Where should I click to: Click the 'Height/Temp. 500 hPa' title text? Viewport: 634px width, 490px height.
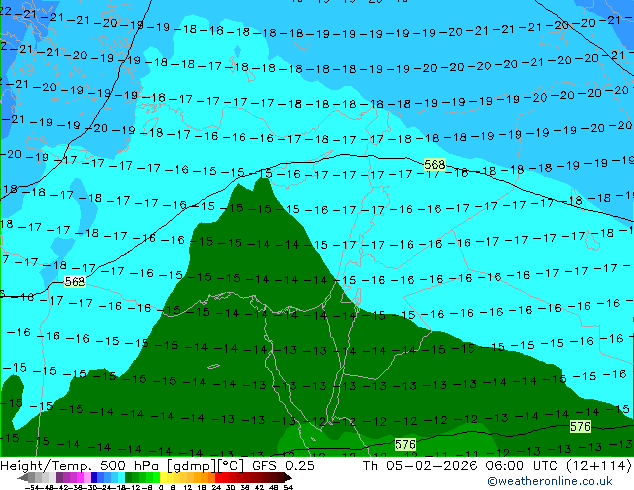(81, 465)
